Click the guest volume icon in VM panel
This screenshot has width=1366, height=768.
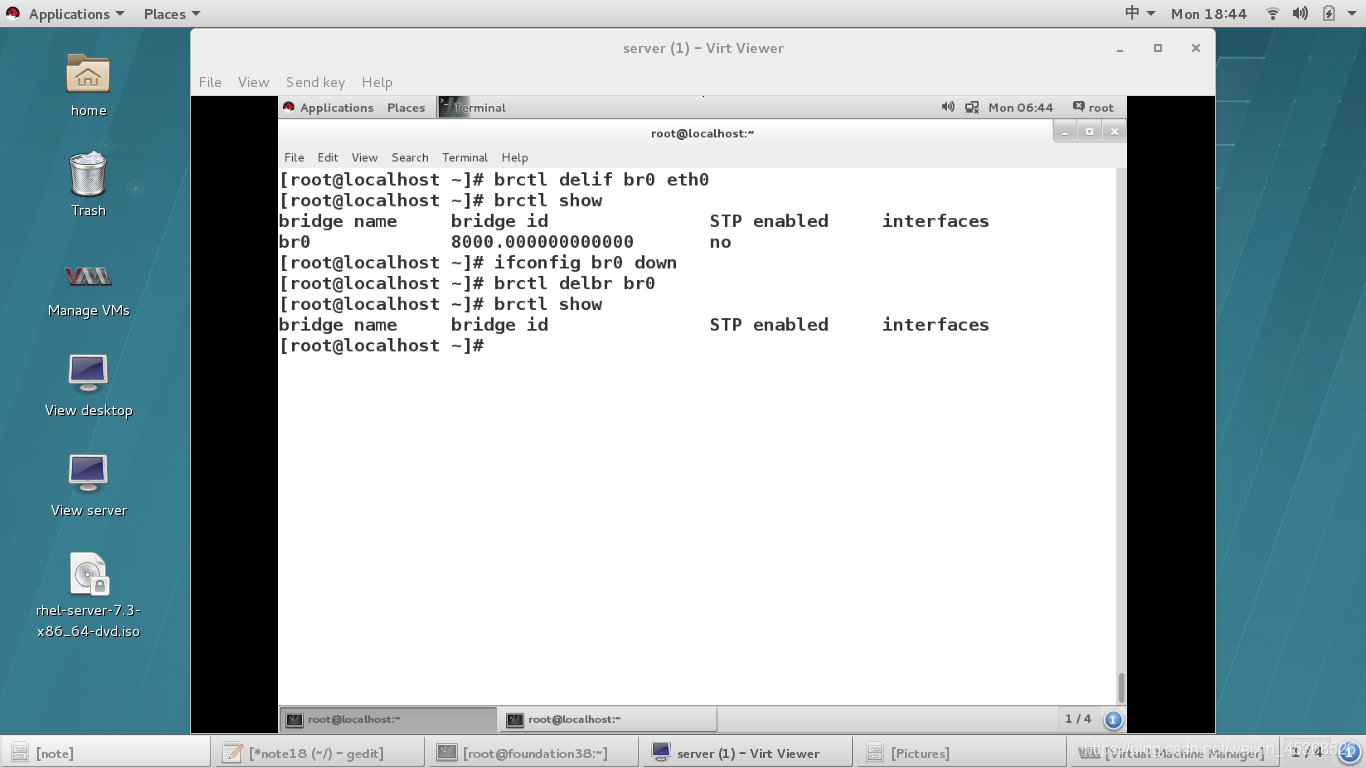[948, 107]
